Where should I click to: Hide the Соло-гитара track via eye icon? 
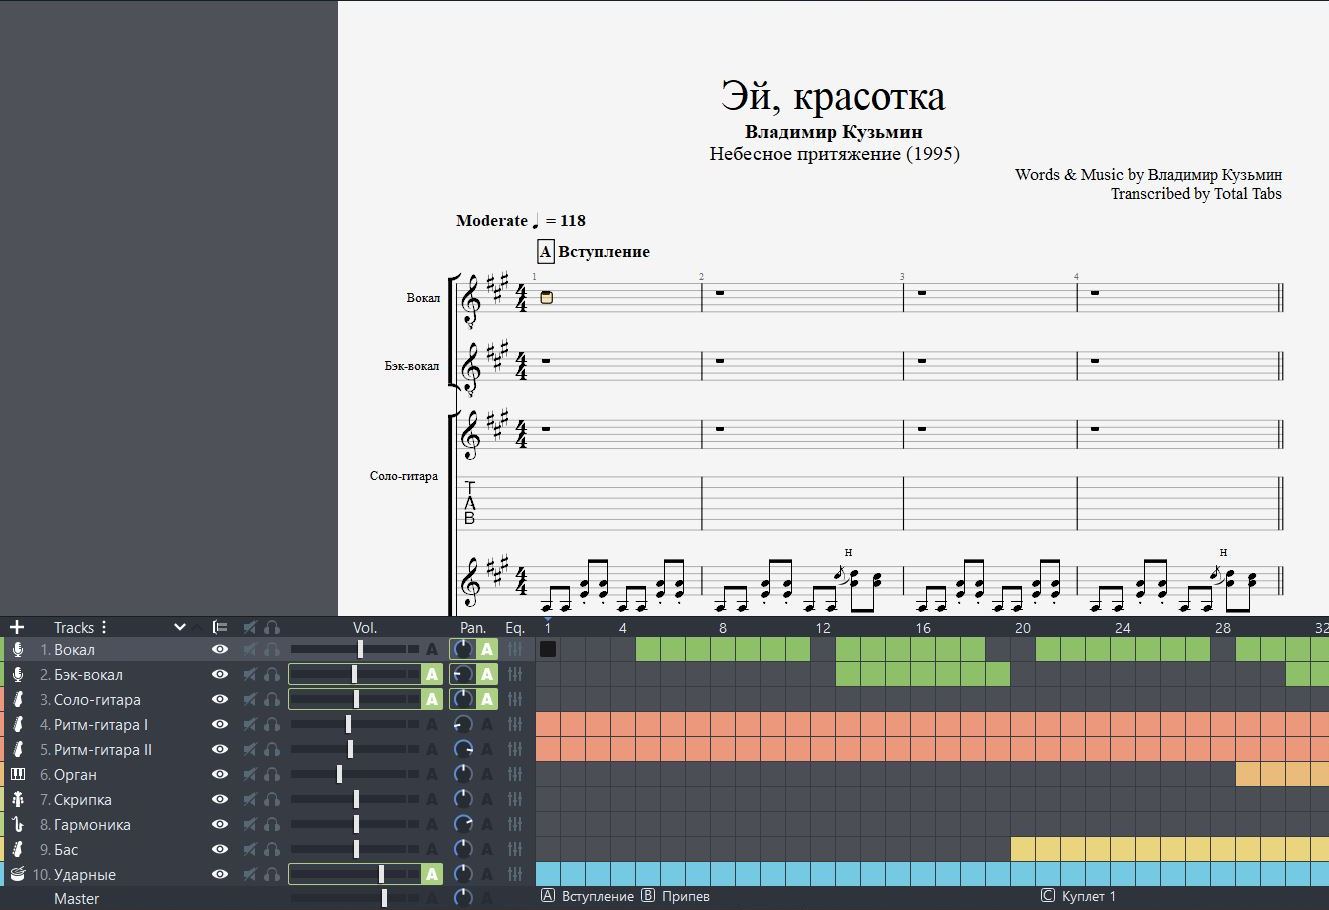pos(220,699)
